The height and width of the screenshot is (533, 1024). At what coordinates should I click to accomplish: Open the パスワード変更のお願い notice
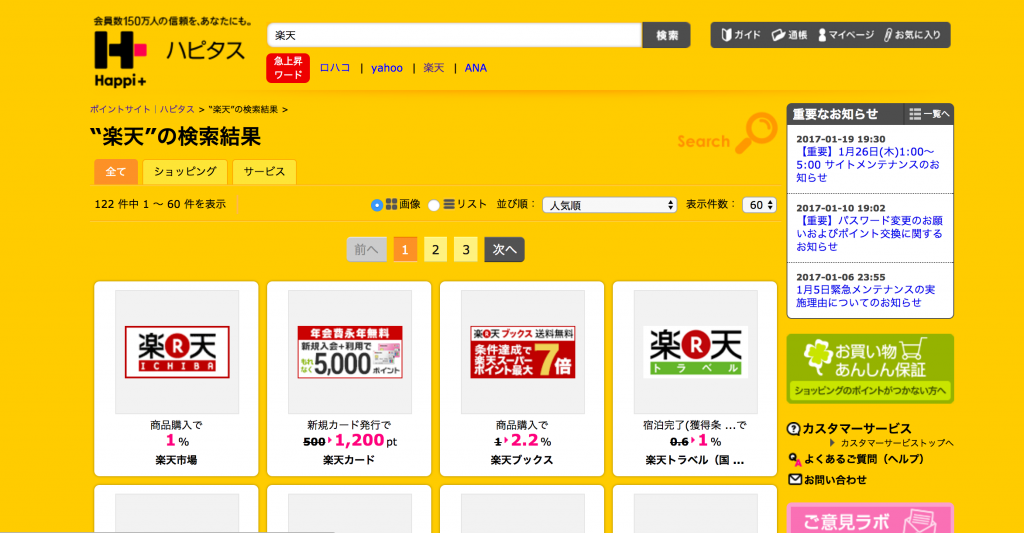click(869, 234)
